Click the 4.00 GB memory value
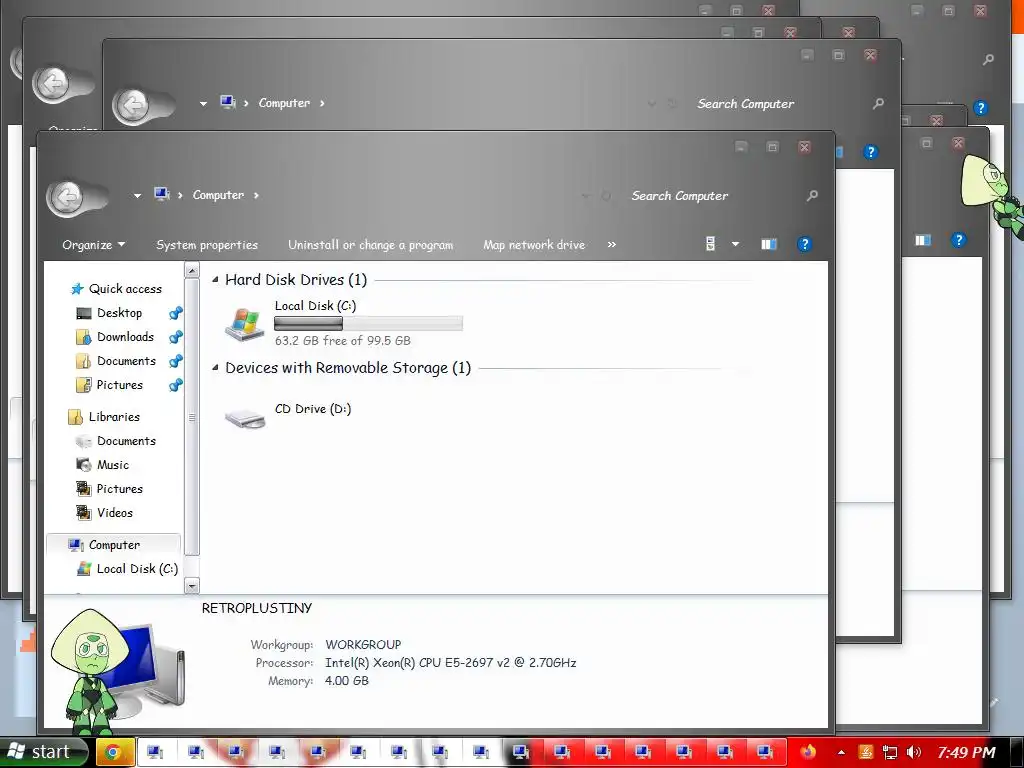1024x768 pixels. coord(347,680)
